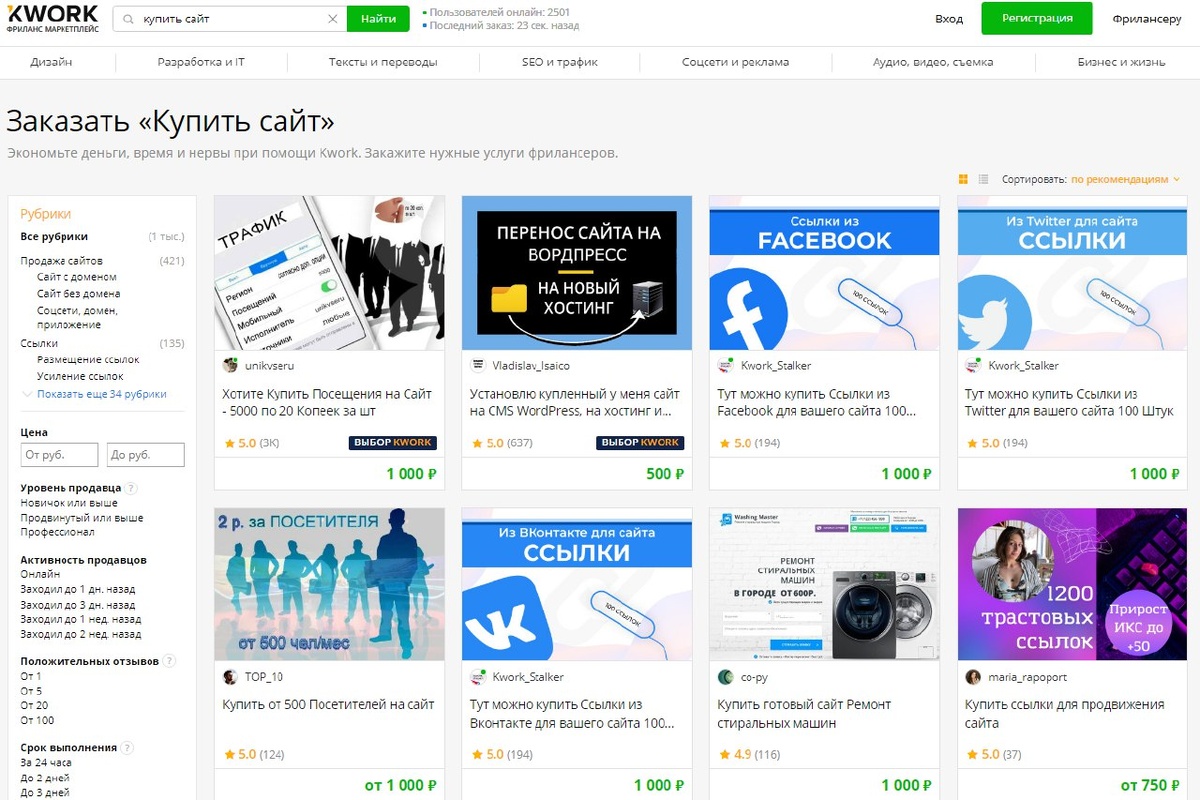
Task: Click help icon next to Положительных отзывов
Action: 169,661
